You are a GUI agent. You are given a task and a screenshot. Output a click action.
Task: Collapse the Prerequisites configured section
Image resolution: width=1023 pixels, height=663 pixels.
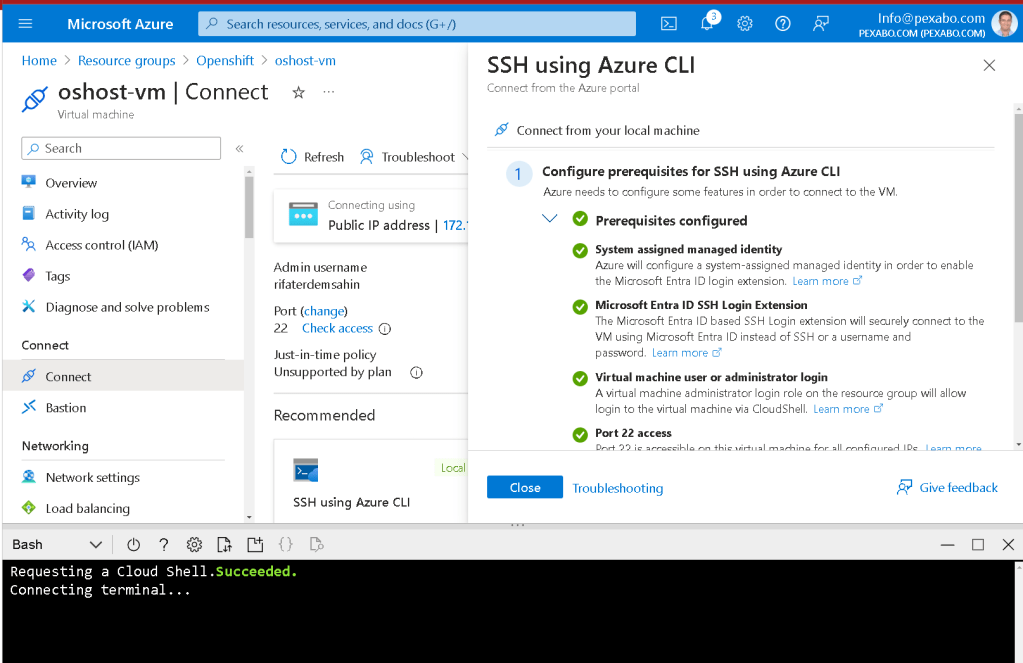[x=550, y=219]
